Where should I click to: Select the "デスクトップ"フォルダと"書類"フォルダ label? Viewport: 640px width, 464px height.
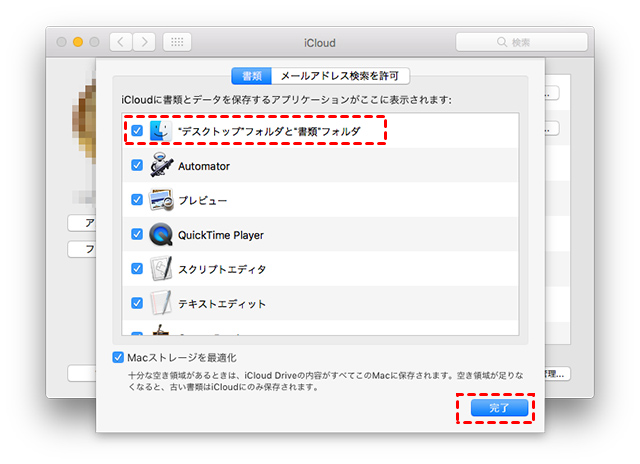click(269, 131)
